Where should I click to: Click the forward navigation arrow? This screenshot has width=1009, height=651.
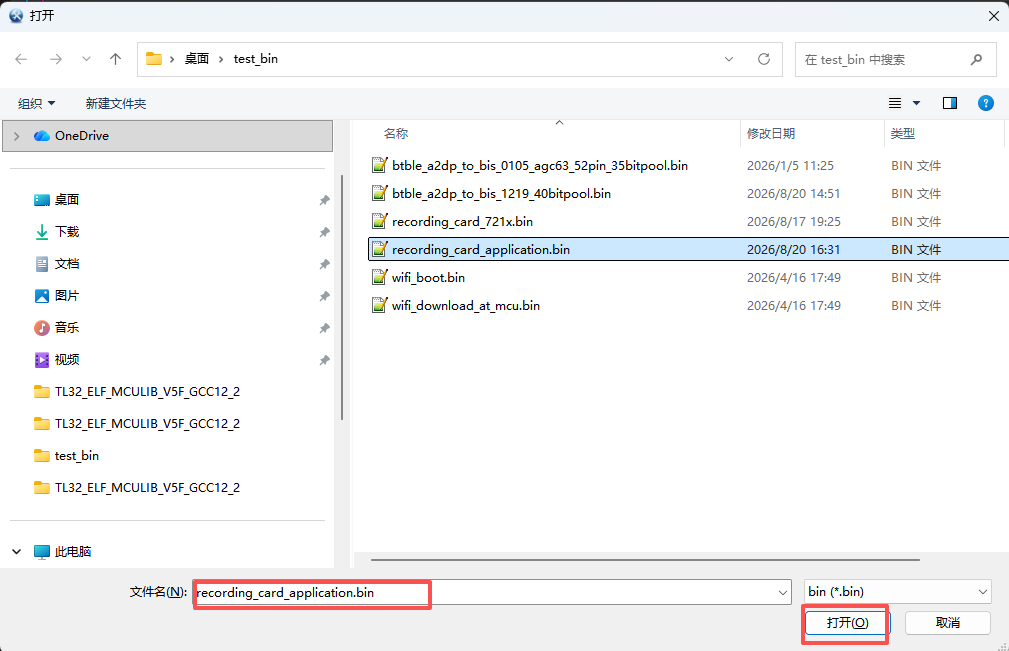56,59
